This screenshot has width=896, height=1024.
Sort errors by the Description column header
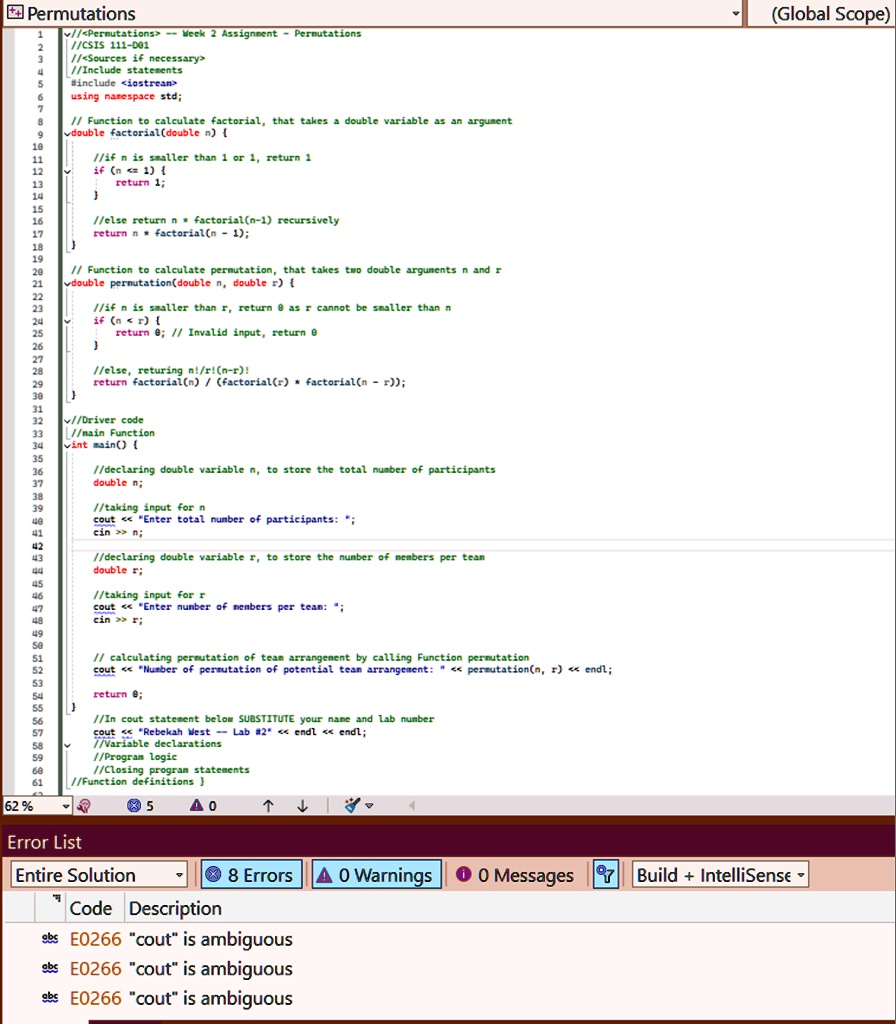175,908
